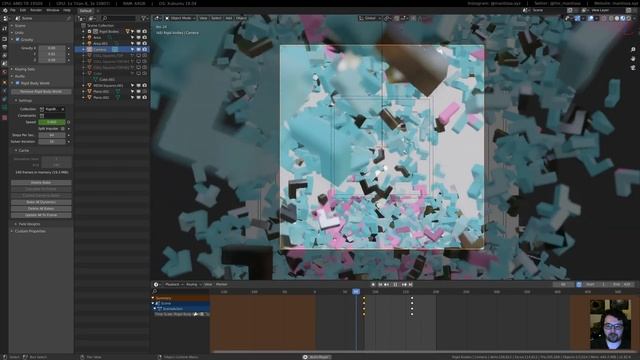640x360 pixels.
Task: Click the pause playback button
Action: 395,284
